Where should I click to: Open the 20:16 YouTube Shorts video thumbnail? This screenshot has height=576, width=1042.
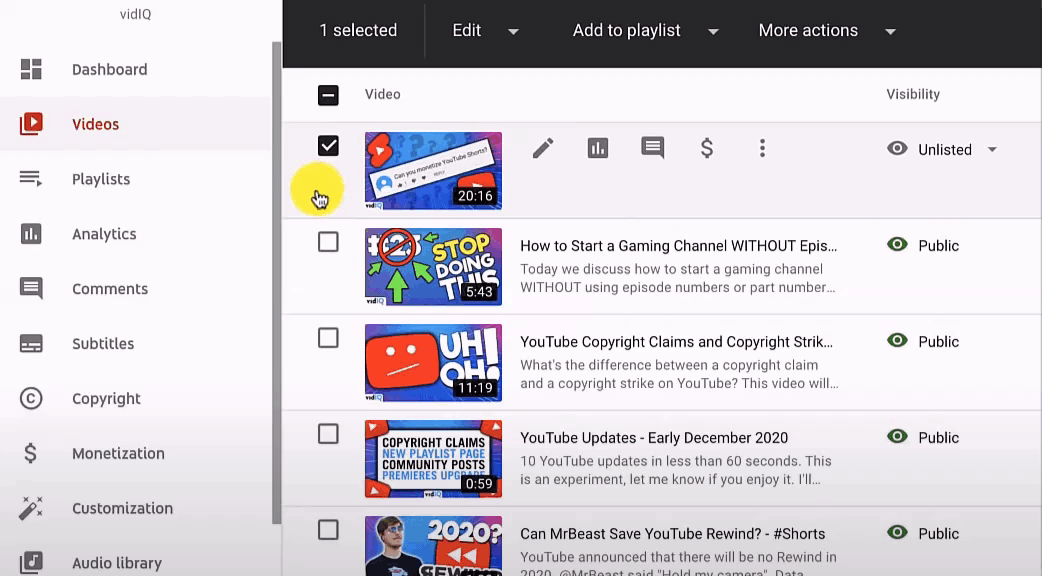(433, 171)
